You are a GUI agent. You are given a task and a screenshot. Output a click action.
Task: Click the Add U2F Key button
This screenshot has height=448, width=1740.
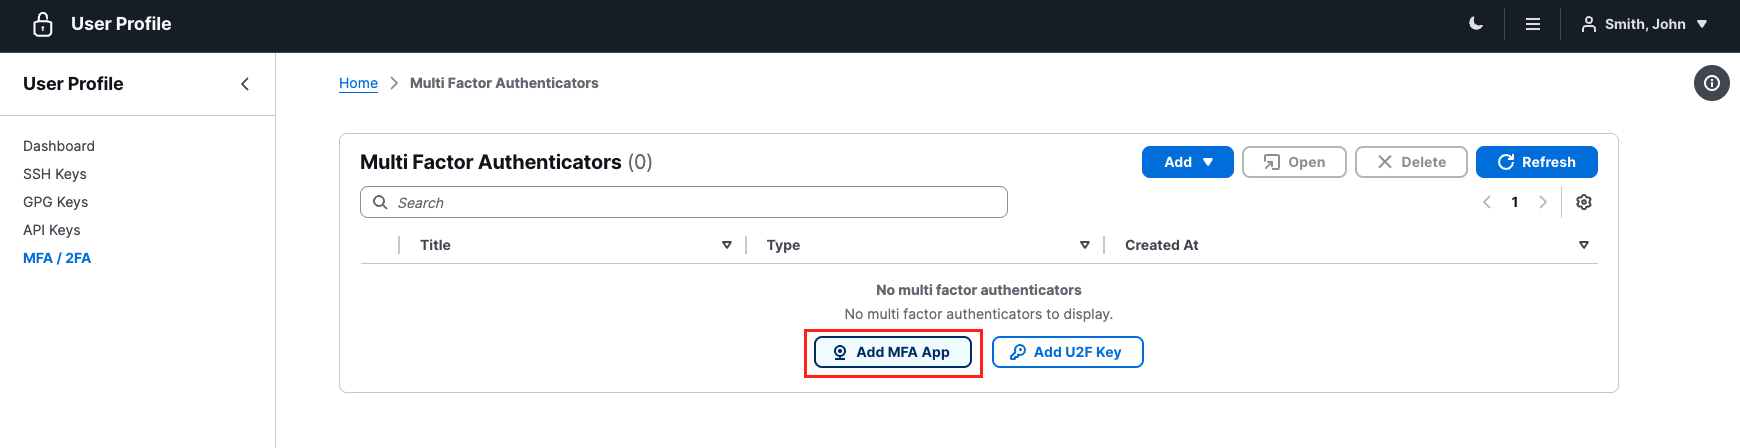pos(1067,352)
